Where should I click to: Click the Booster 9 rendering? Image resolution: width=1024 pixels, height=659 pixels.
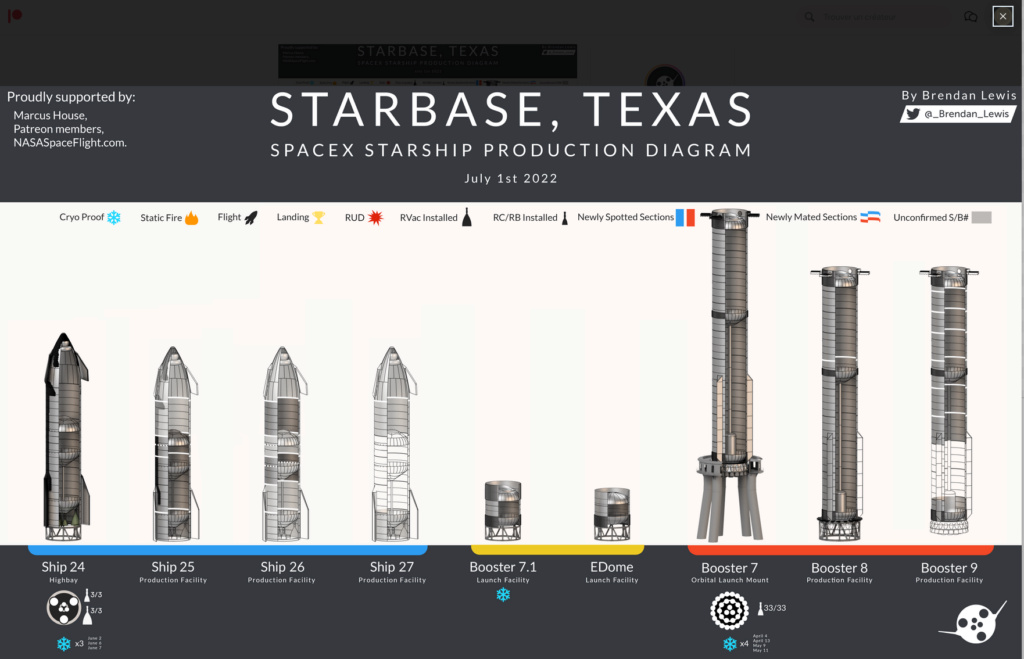949,400
